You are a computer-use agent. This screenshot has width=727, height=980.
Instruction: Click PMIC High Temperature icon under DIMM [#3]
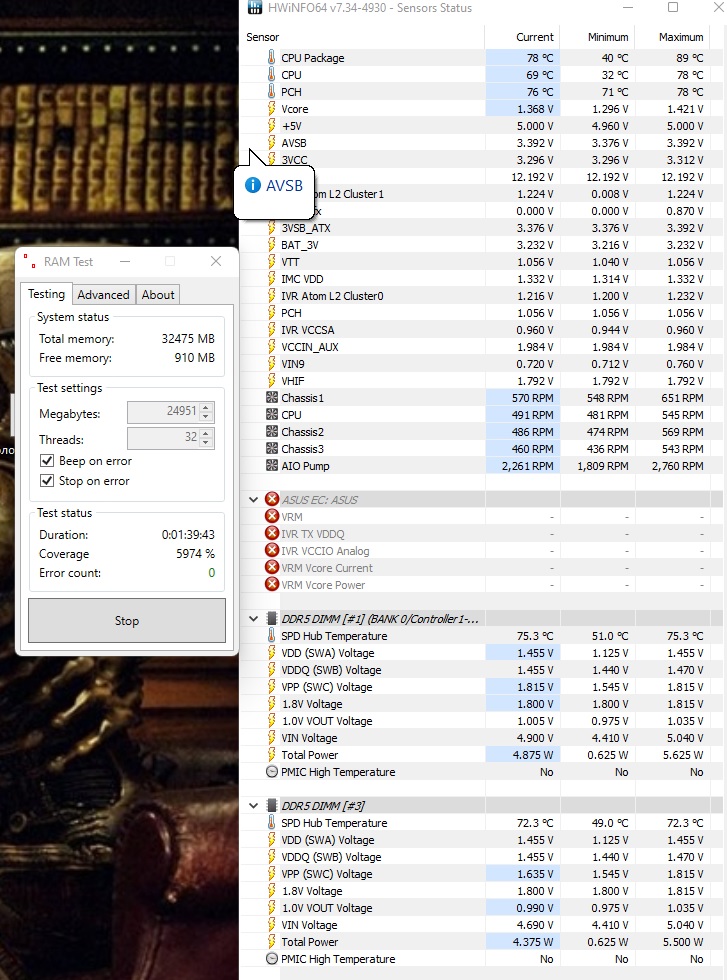point(272,959)
